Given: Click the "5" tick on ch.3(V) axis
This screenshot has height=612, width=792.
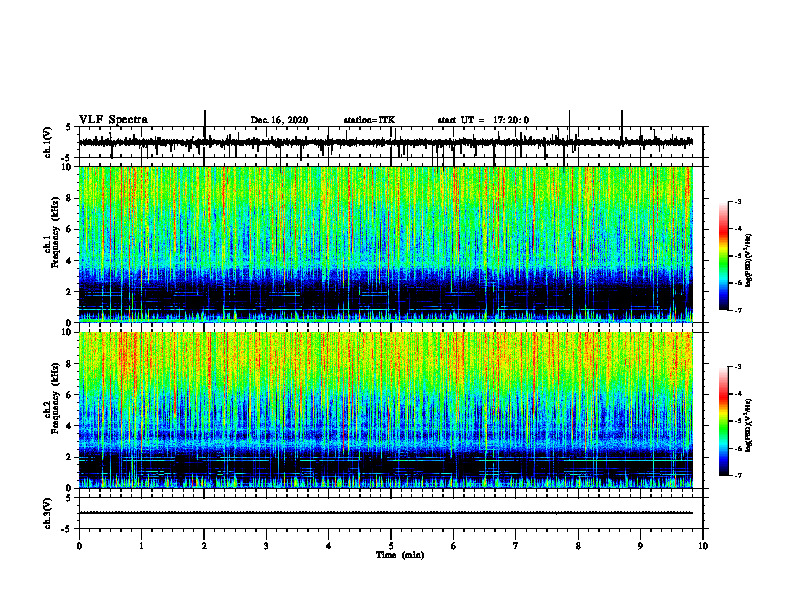Looking at the screenshot, I should coord(68,497).
